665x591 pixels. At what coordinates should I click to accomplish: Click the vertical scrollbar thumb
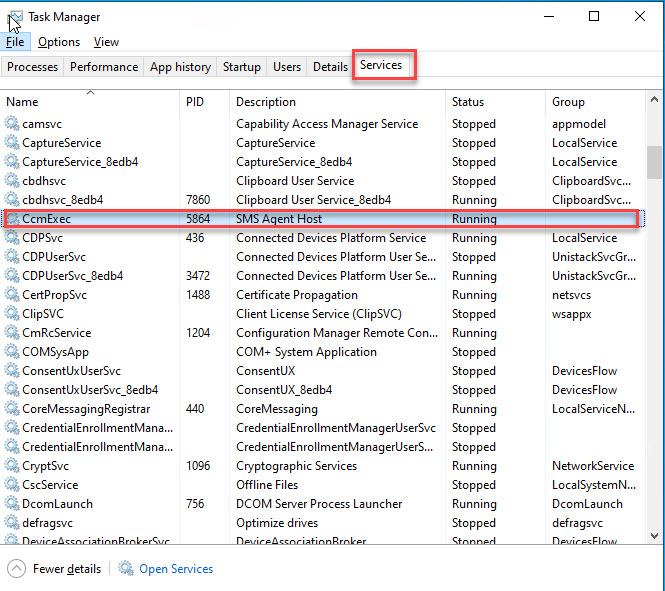click(x=654, y=160)
